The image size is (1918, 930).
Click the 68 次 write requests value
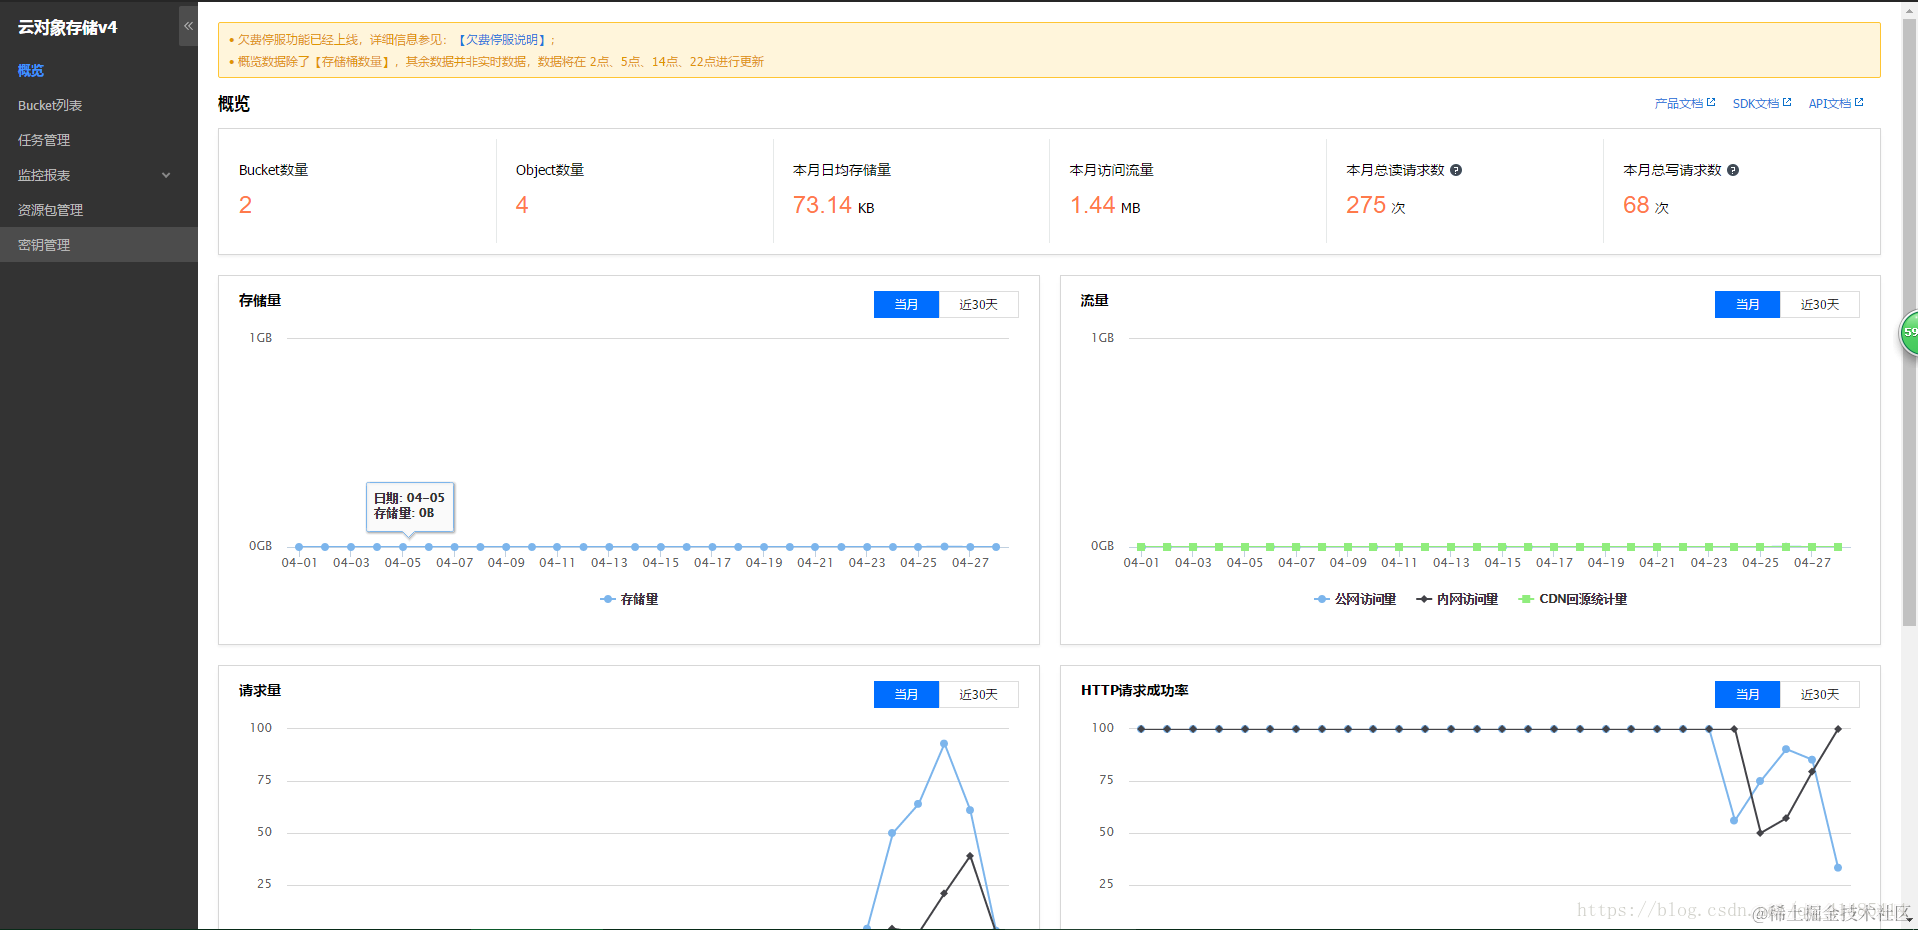tap(1646, 205)
